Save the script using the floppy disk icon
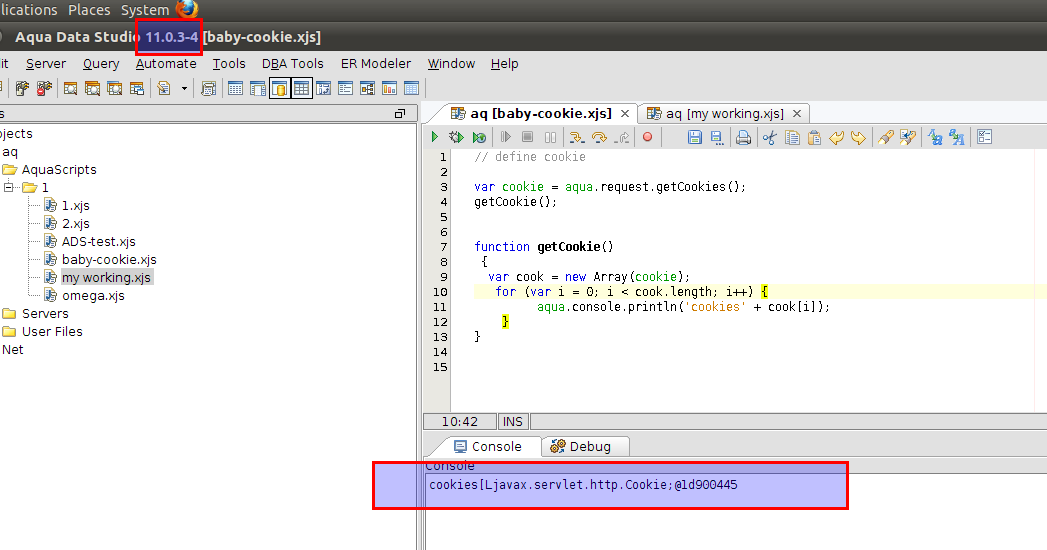 coord(695,138)
